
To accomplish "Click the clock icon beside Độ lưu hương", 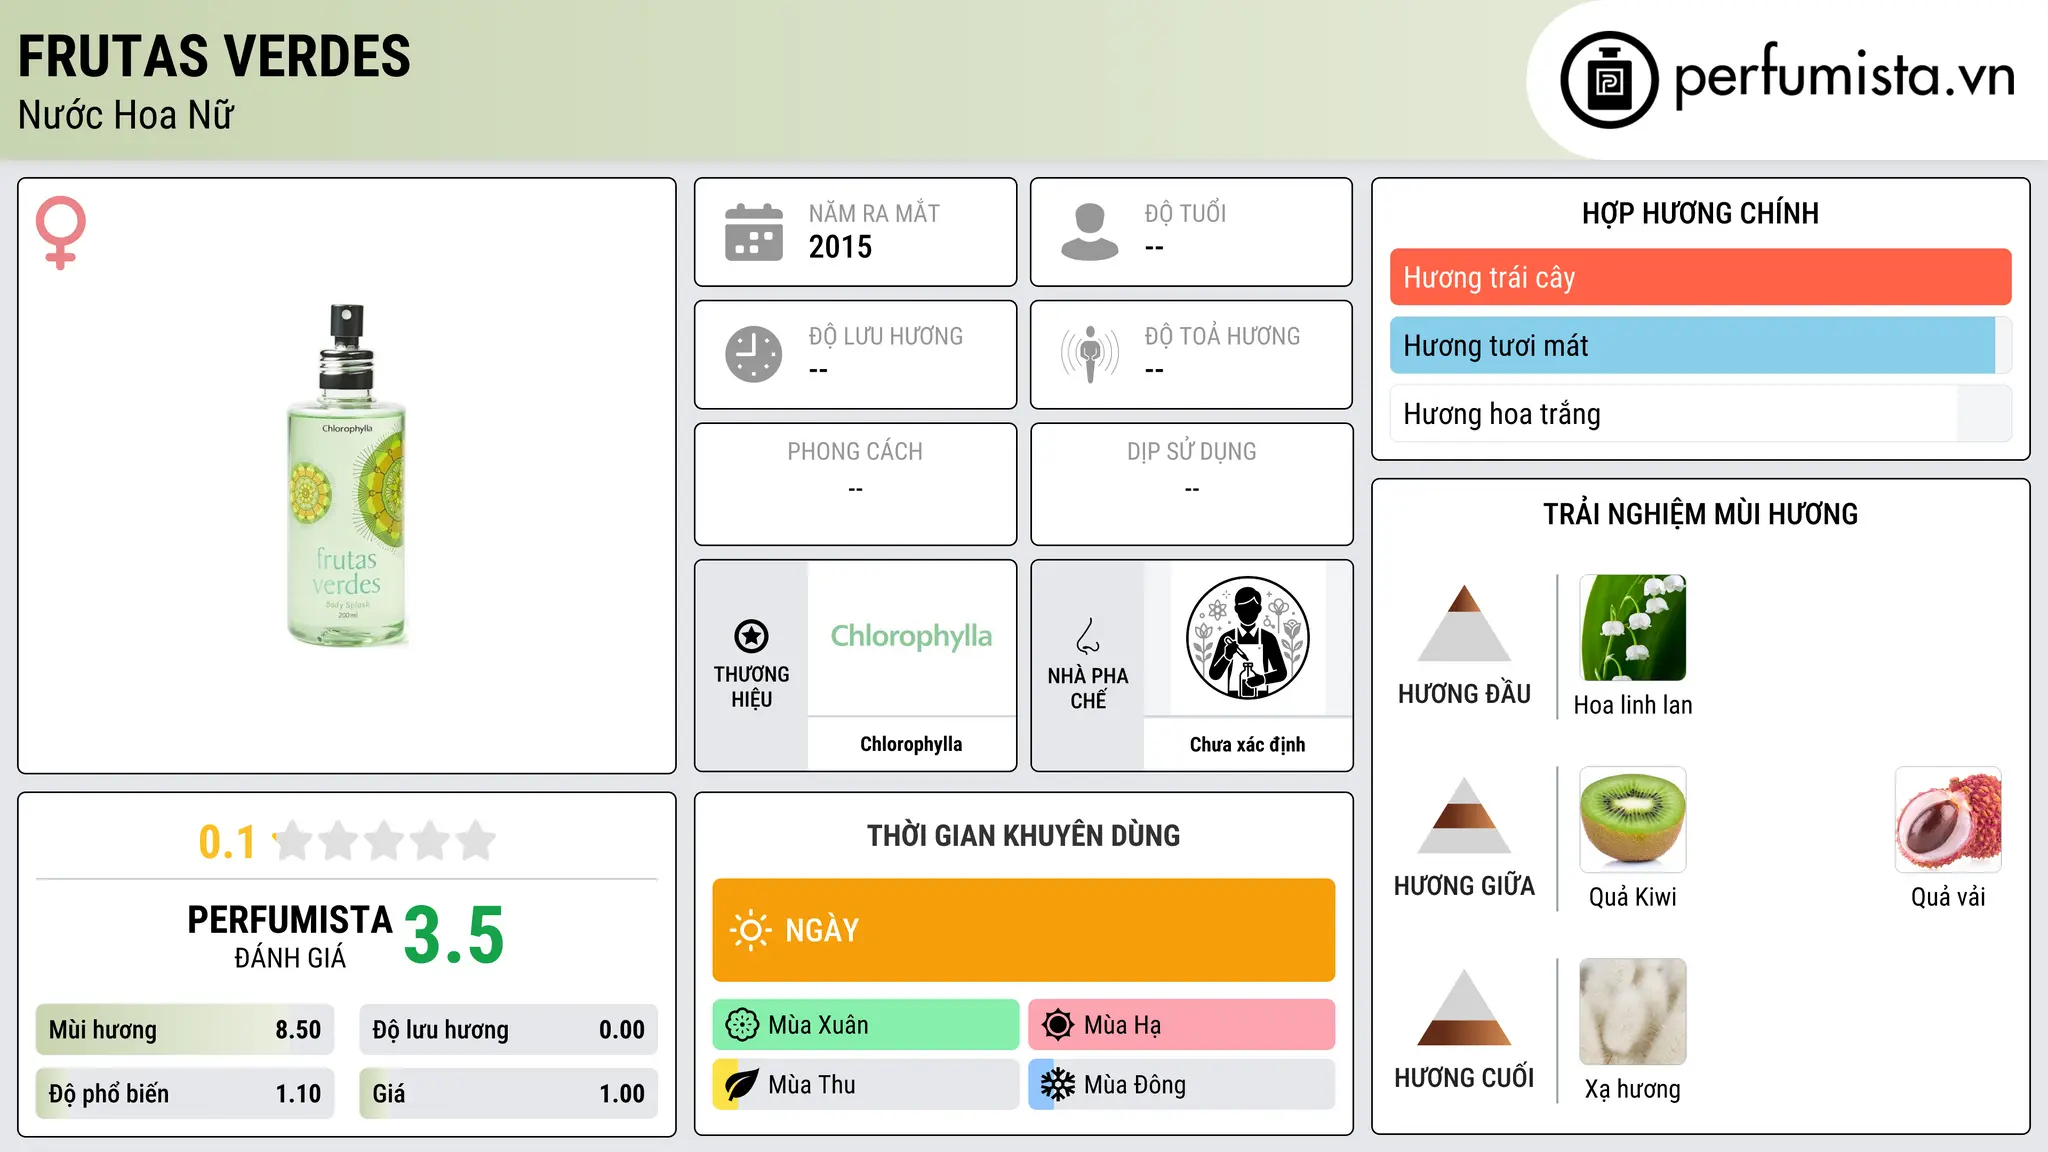I will [x=754, y=354].
